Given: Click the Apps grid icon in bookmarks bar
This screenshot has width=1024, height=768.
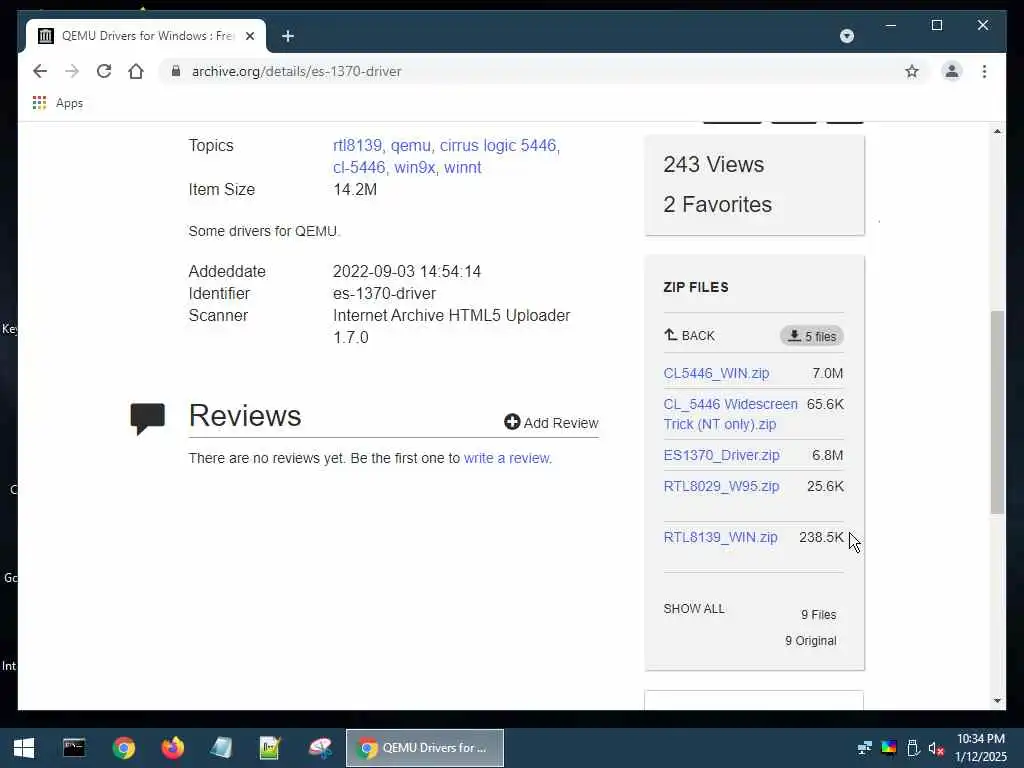Looking at the screenshot, I should click(39, 103).
